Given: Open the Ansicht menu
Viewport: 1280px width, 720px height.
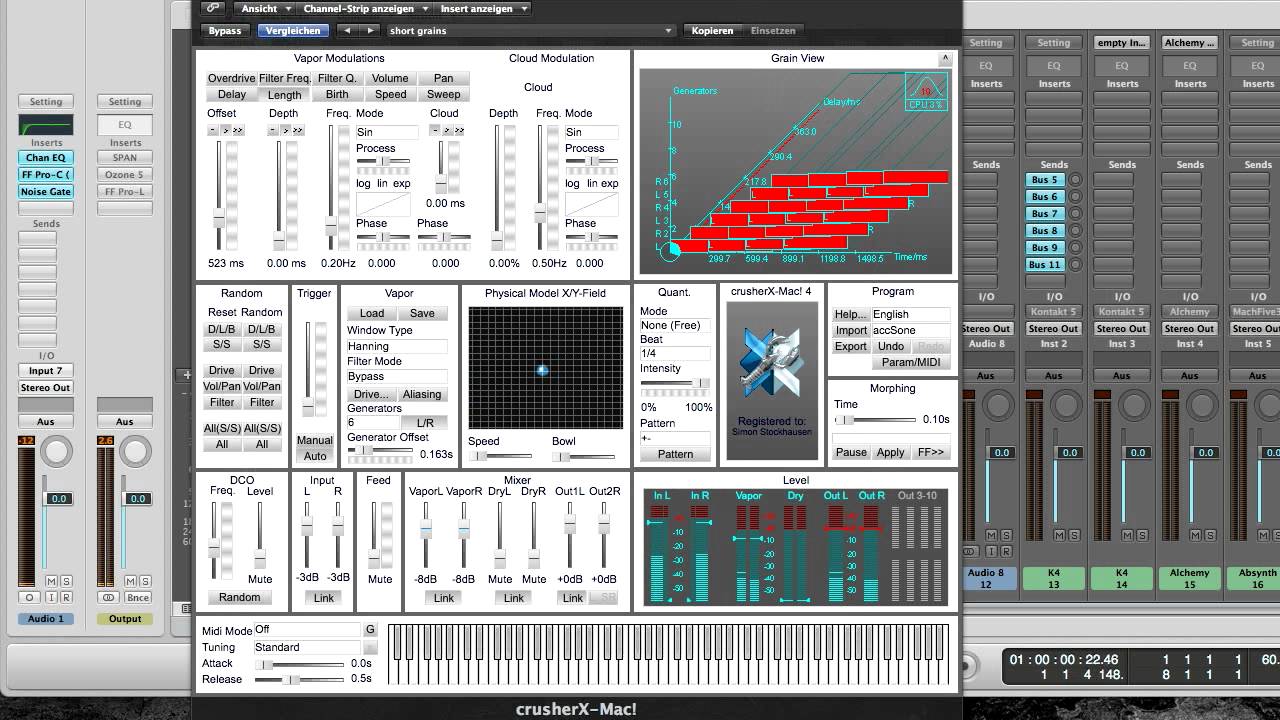Looking at the screenshot, I should 264,8.
